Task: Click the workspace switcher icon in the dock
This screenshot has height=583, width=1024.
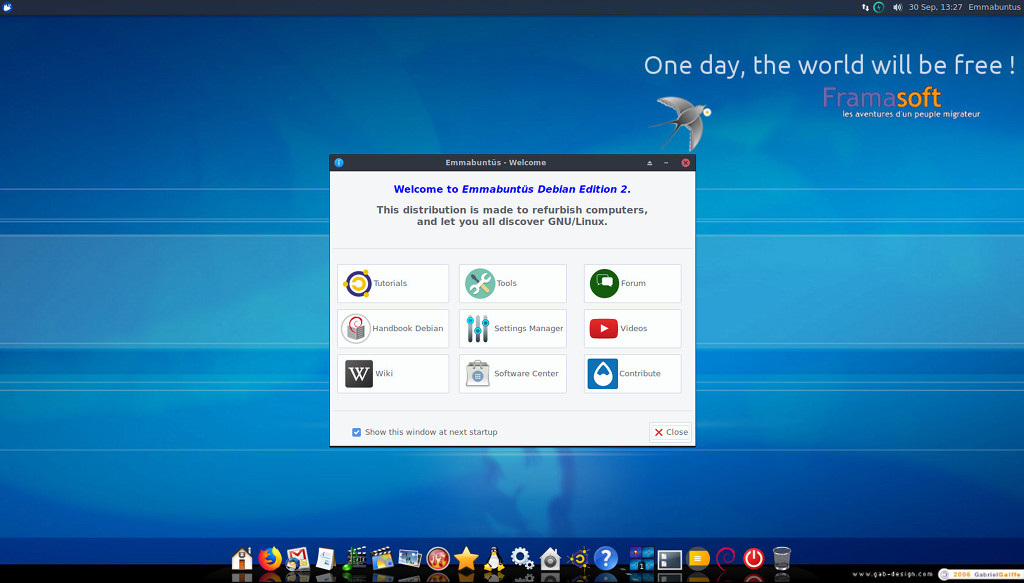Action: coord(641,559)
